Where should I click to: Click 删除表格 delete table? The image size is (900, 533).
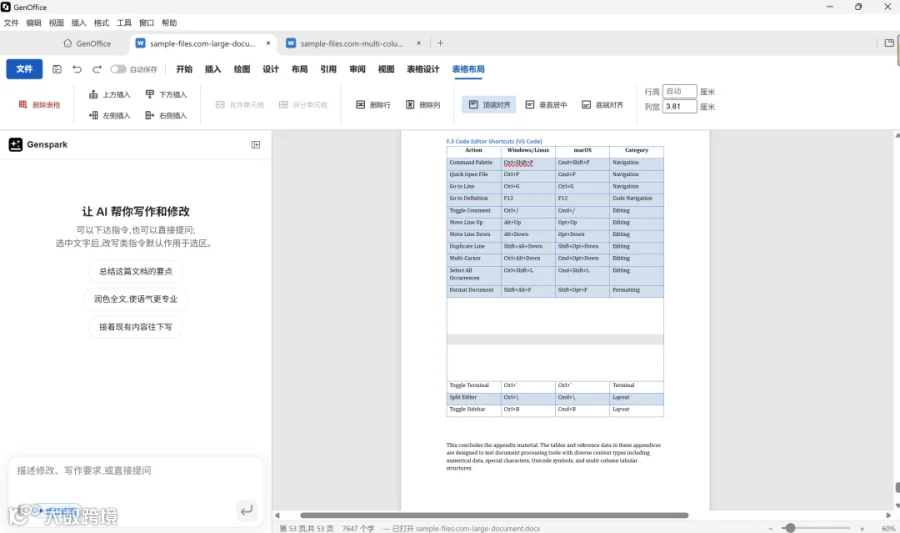pos(39,104)
